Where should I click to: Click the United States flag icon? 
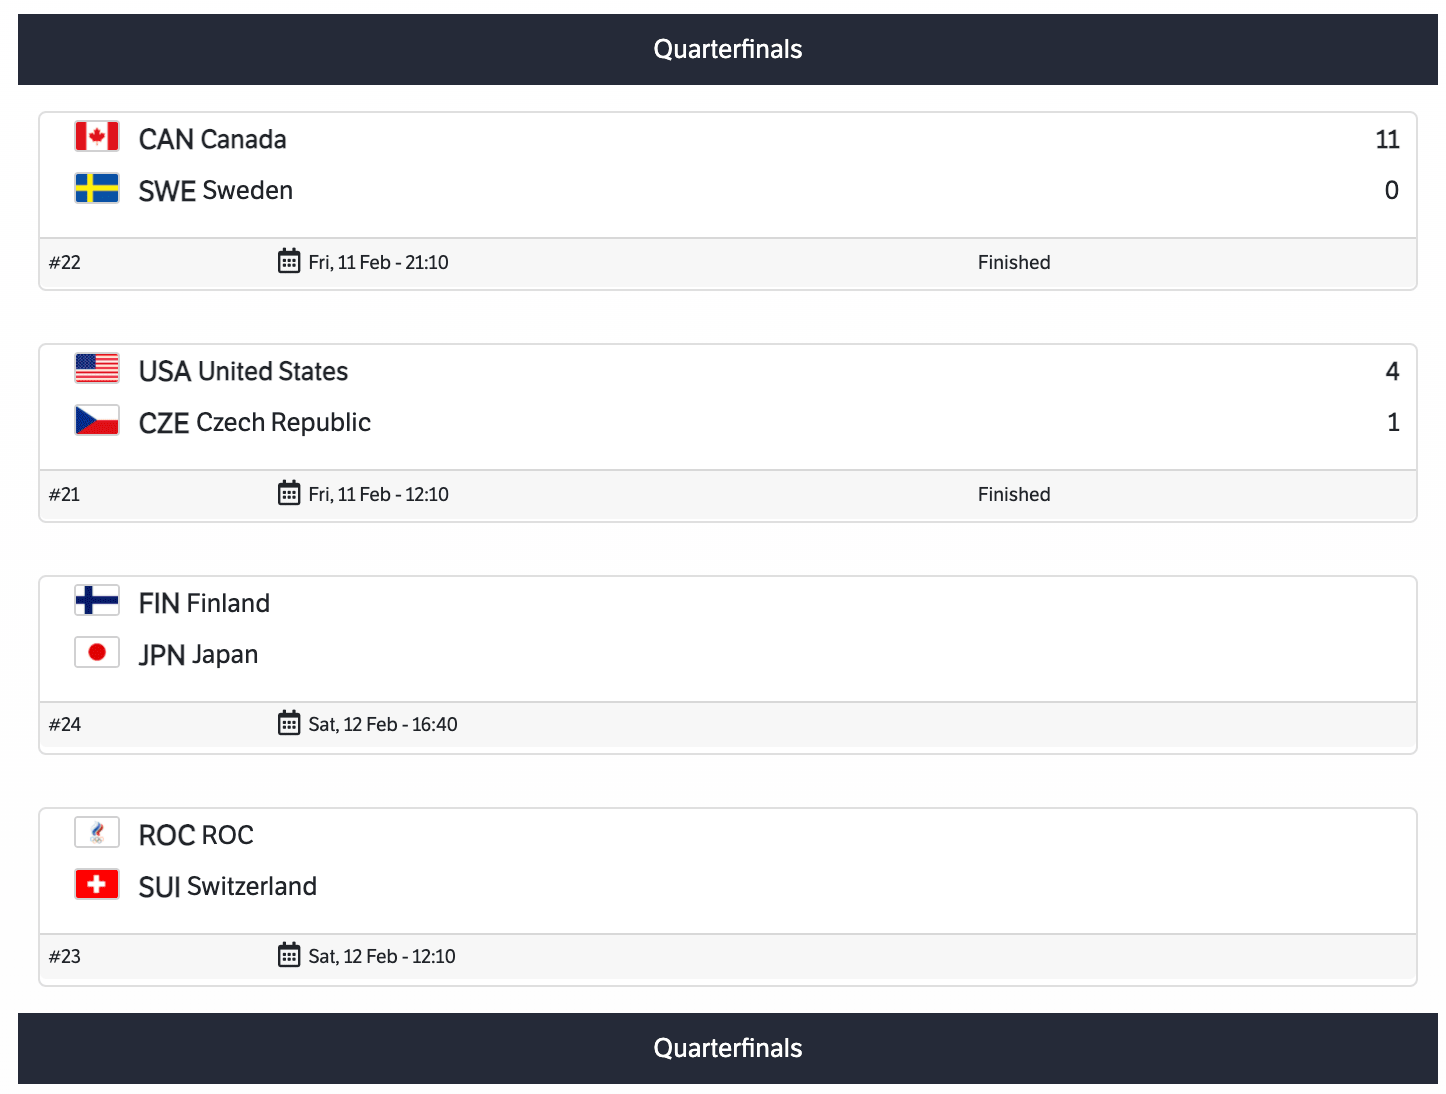pyautogui.click(x=97, y=369)
